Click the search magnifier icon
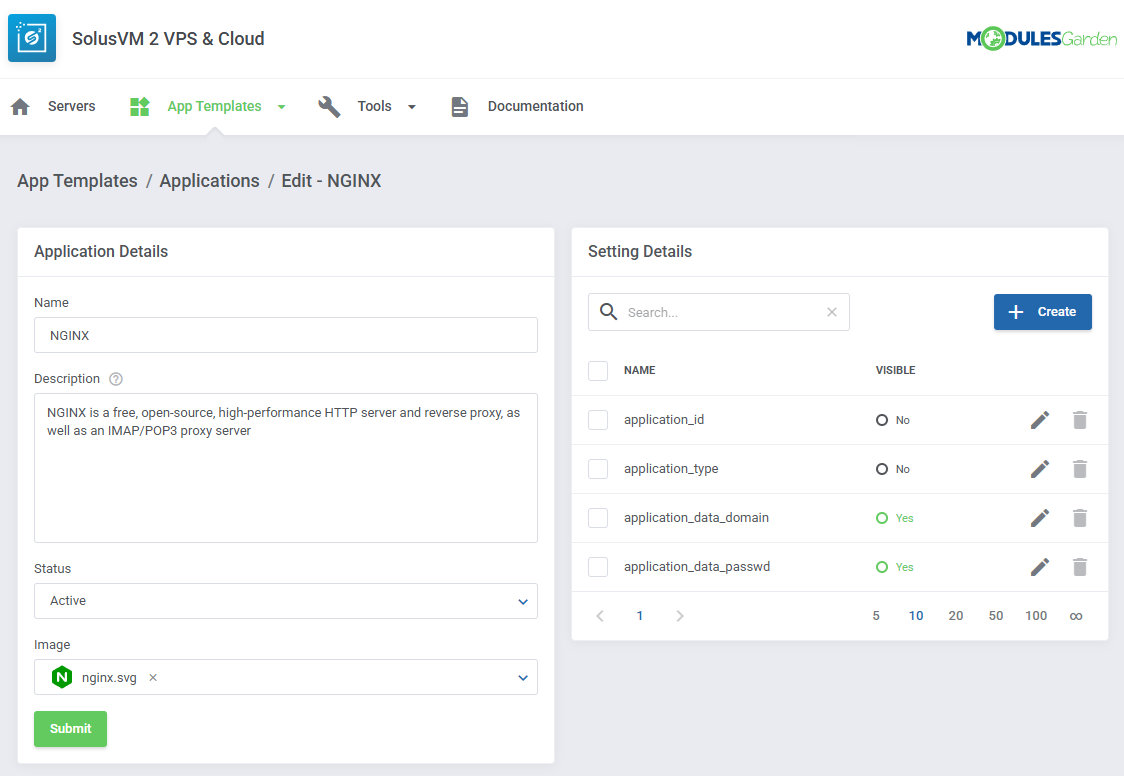This screenshot has width=1124, height=776. tap(609, 312)
